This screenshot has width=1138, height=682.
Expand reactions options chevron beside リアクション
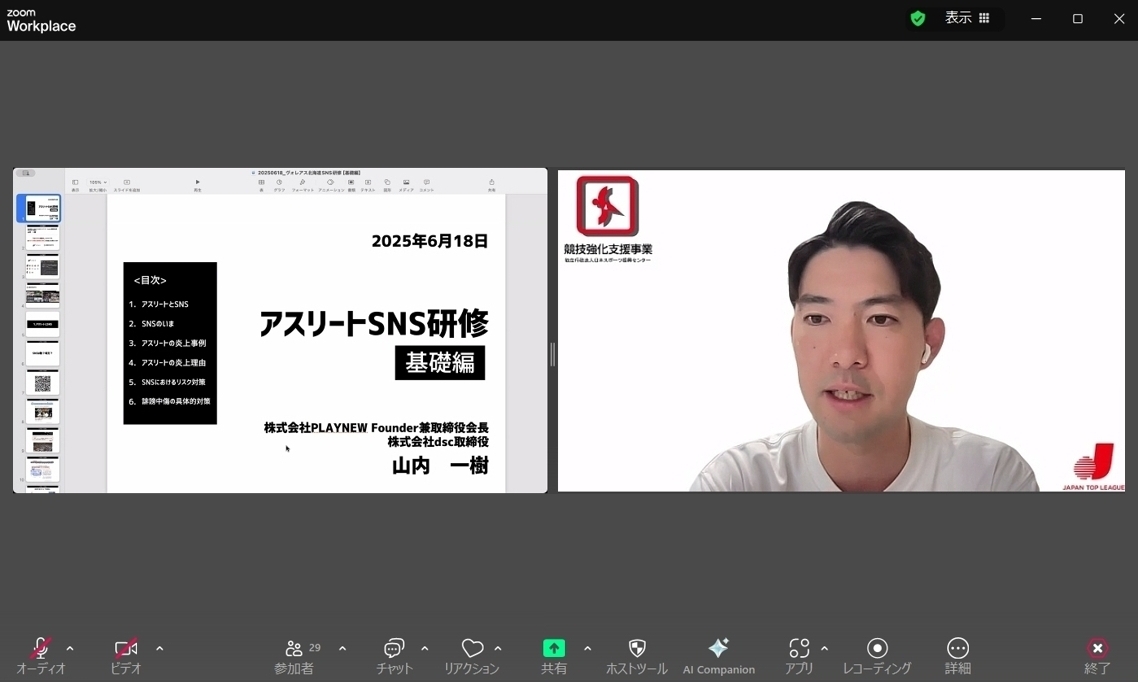tap(498, 648)
